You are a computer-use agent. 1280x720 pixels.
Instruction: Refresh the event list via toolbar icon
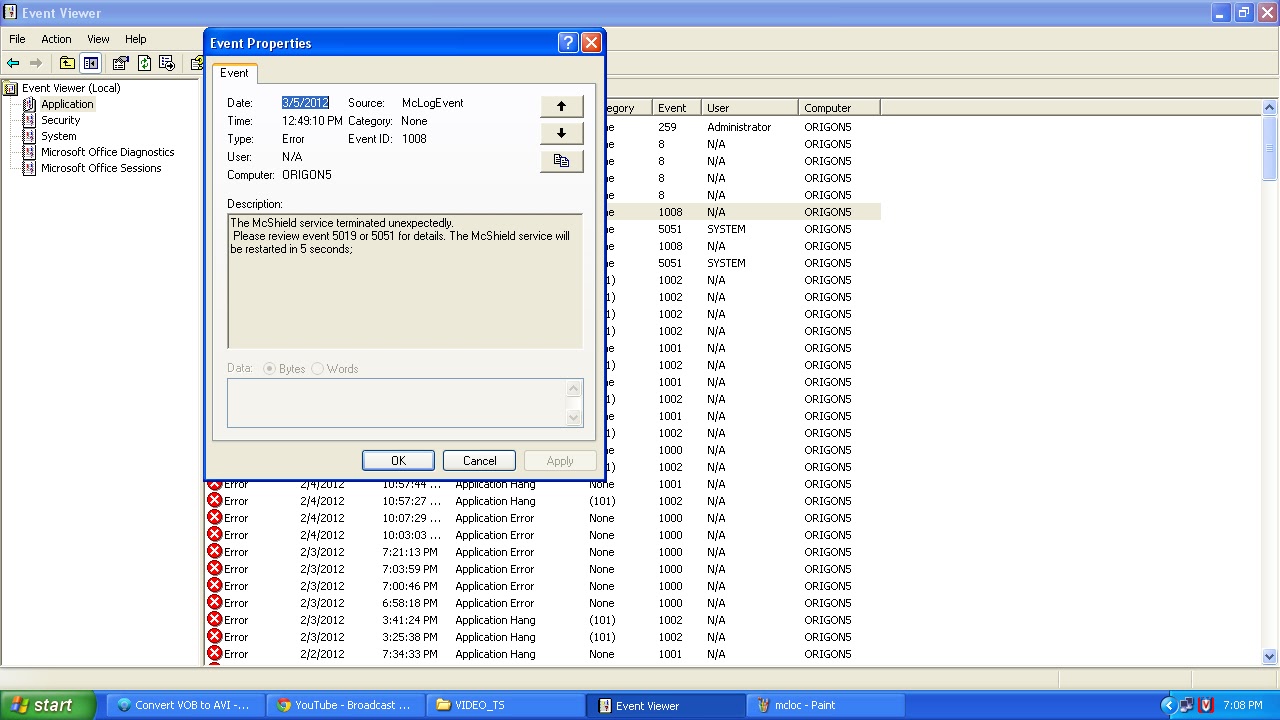[x=144, y=63]
